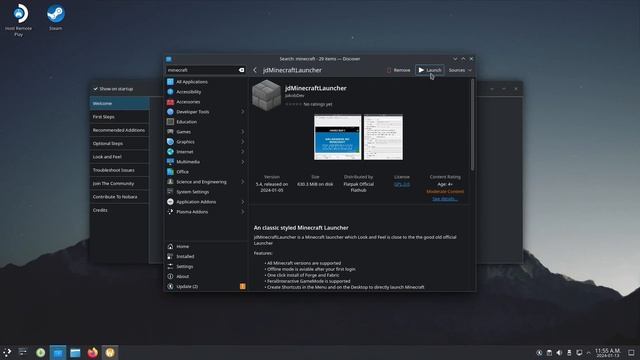
Task: Select Welcome tab in Nobara window
Action: pyautogui.click(x=119, y=103)
